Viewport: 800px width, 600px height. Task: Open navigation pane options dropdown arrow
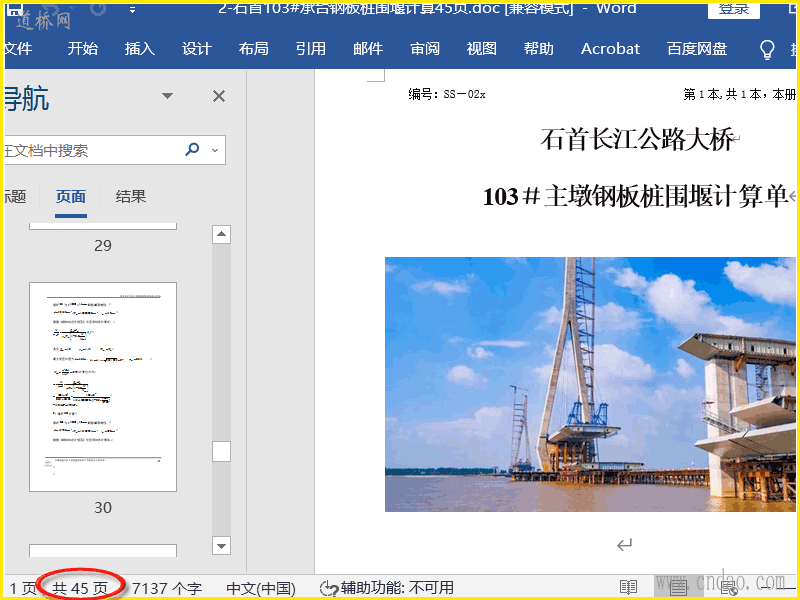[168, 96]
